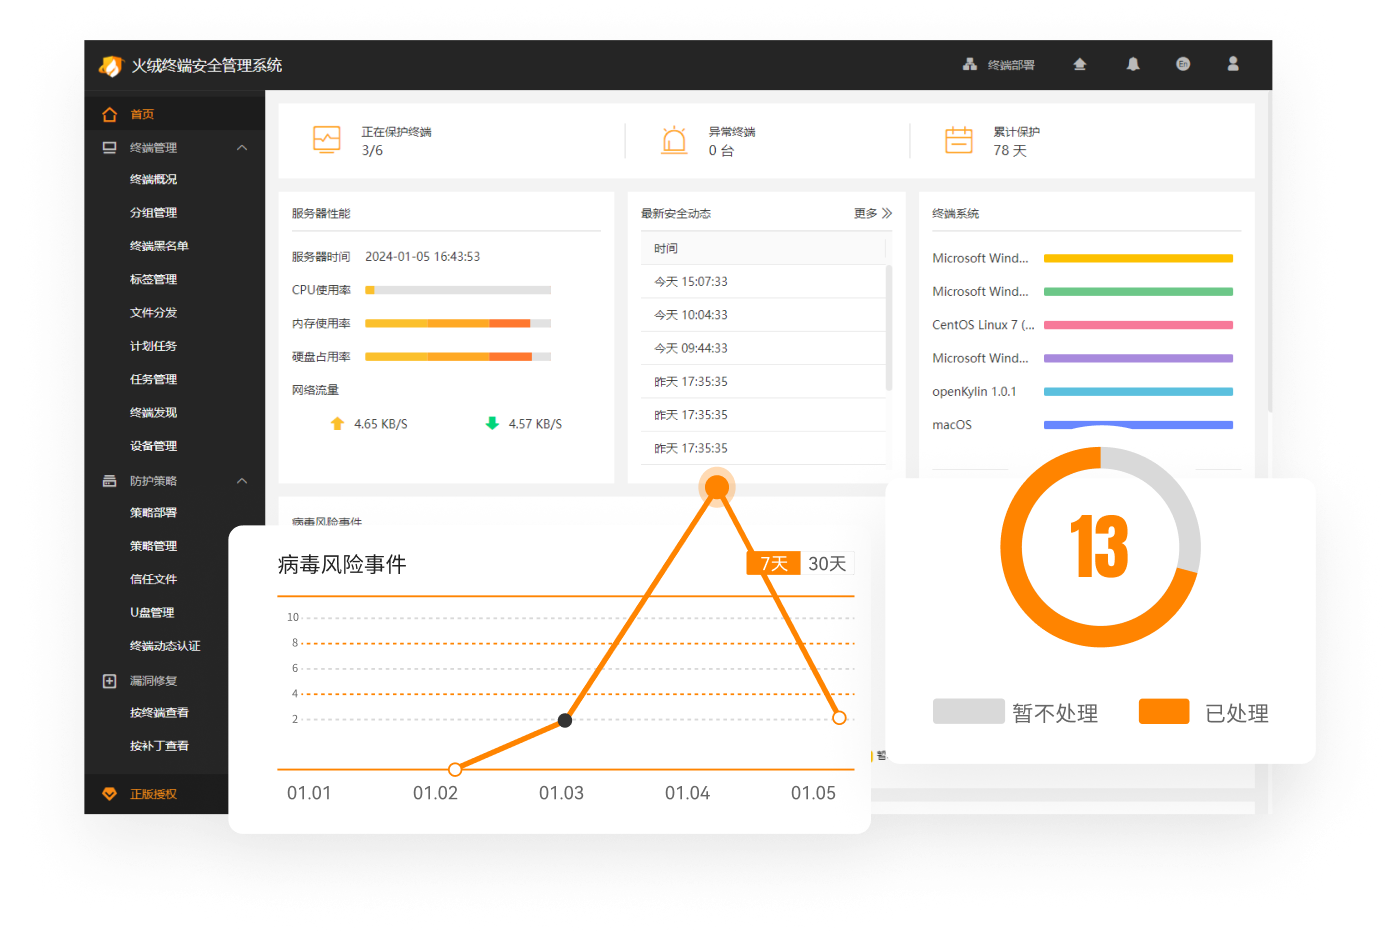Click the CPU使用率 progress bar
This screenshot has height=934, width=1400.
click(x=458, y=290)
